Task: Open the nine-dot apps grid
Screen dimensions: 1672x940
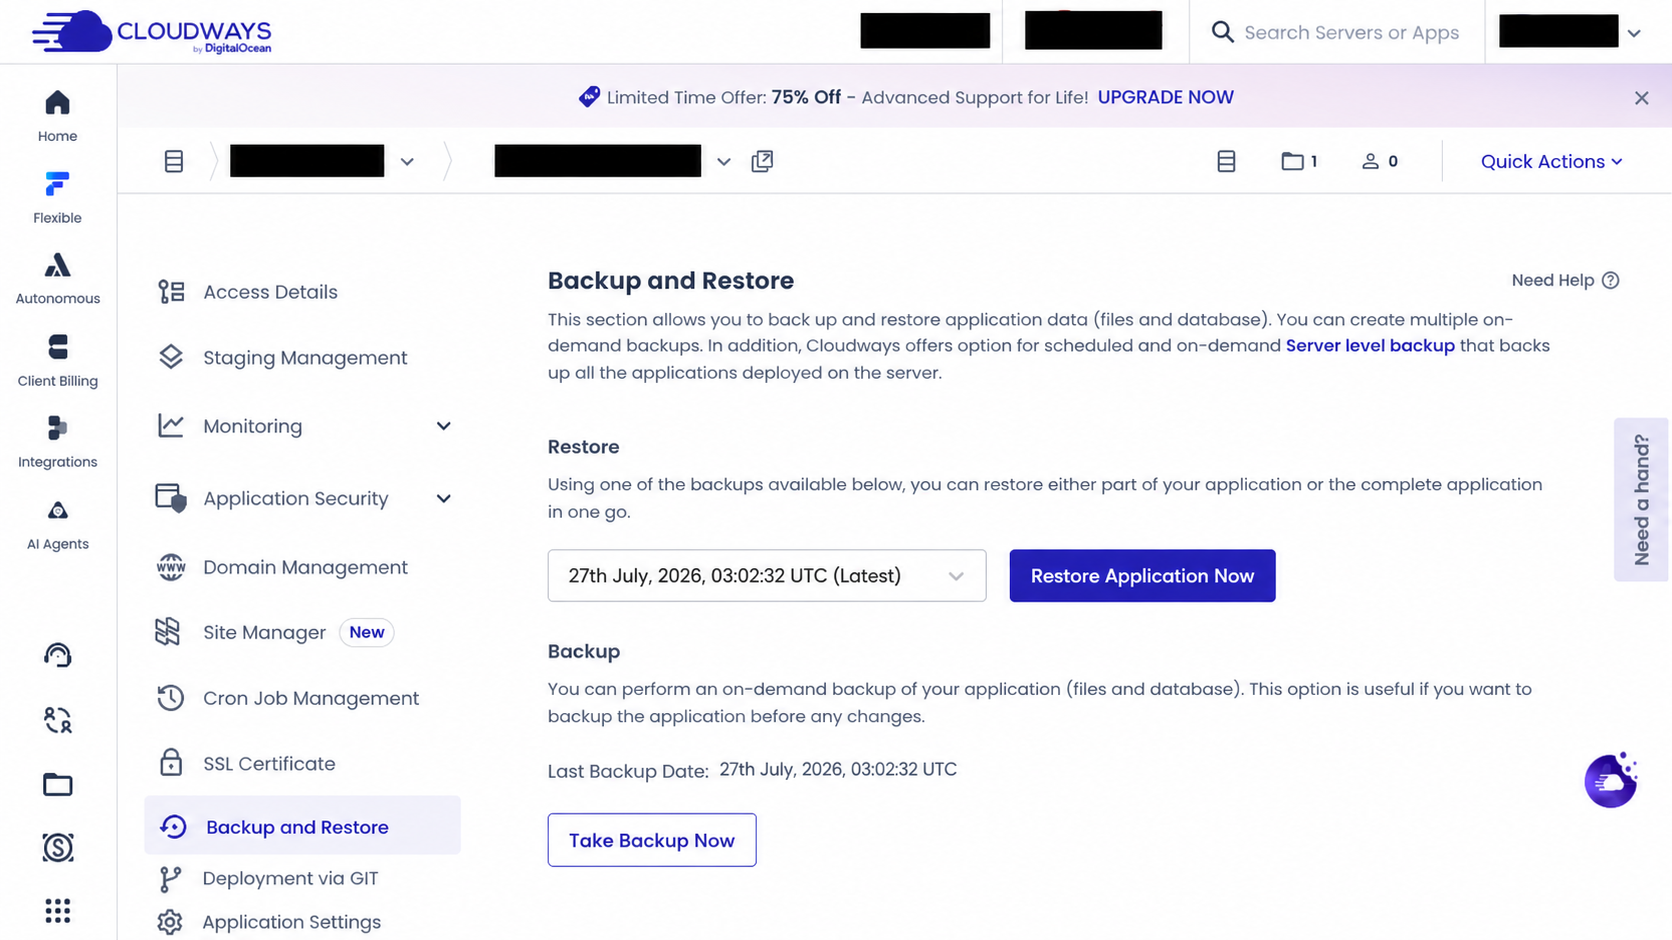Action: click(58, 911)
